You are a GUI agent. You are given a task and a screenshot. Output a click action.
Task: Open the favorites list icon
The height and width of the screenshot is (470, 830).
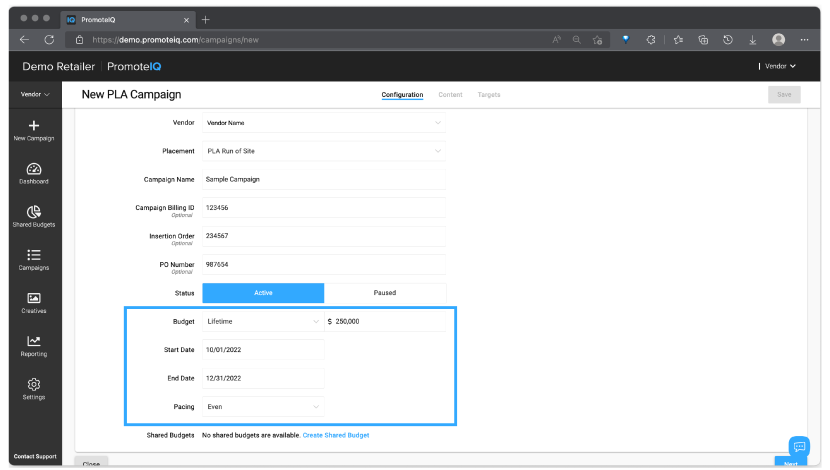pyautogui.click(x=678, y=40)
